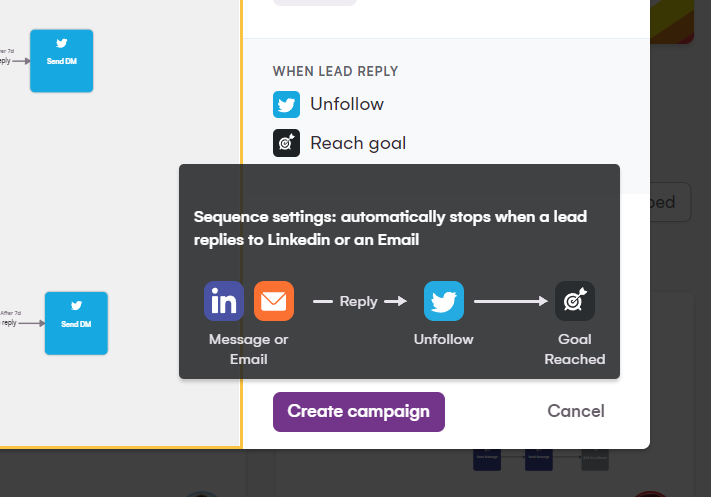The image size is (711, 497).
Task: Select the upper Send DM node
Action: pos(61,60)
